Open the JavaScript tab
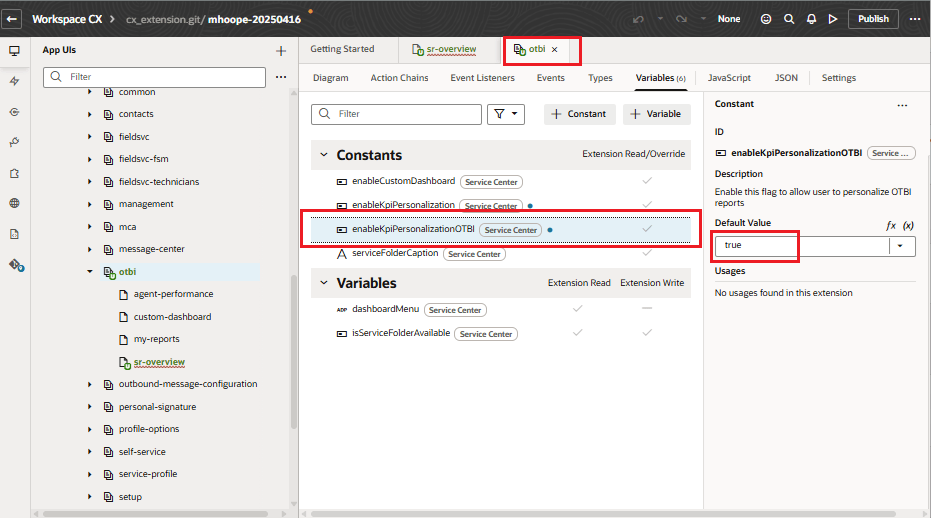Image resolution: width=932 pixels, height=518 pixels. [729, 78]
